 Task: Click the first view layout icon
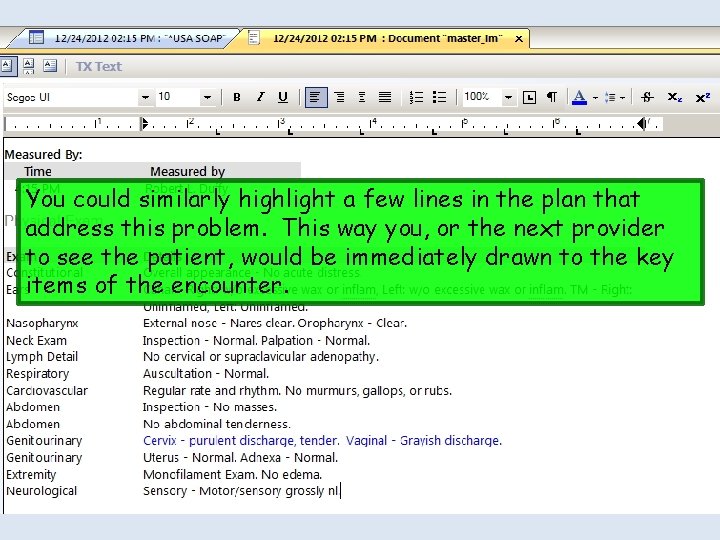pyautogui.click(x=7, y=66)
